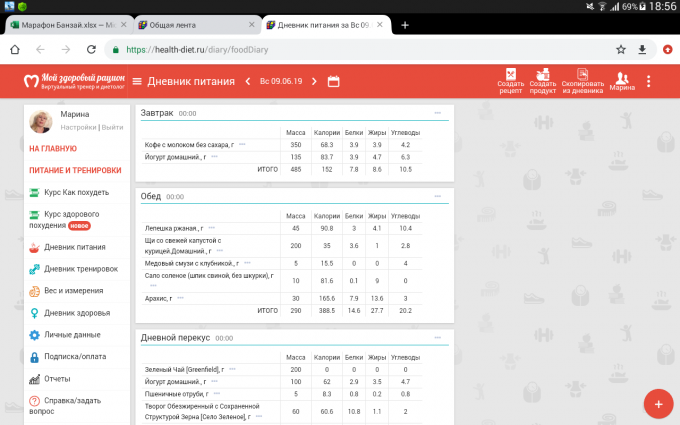Click the browser address bar URL
This screenshot has height=425, width=680.
[x=250, y=49]
